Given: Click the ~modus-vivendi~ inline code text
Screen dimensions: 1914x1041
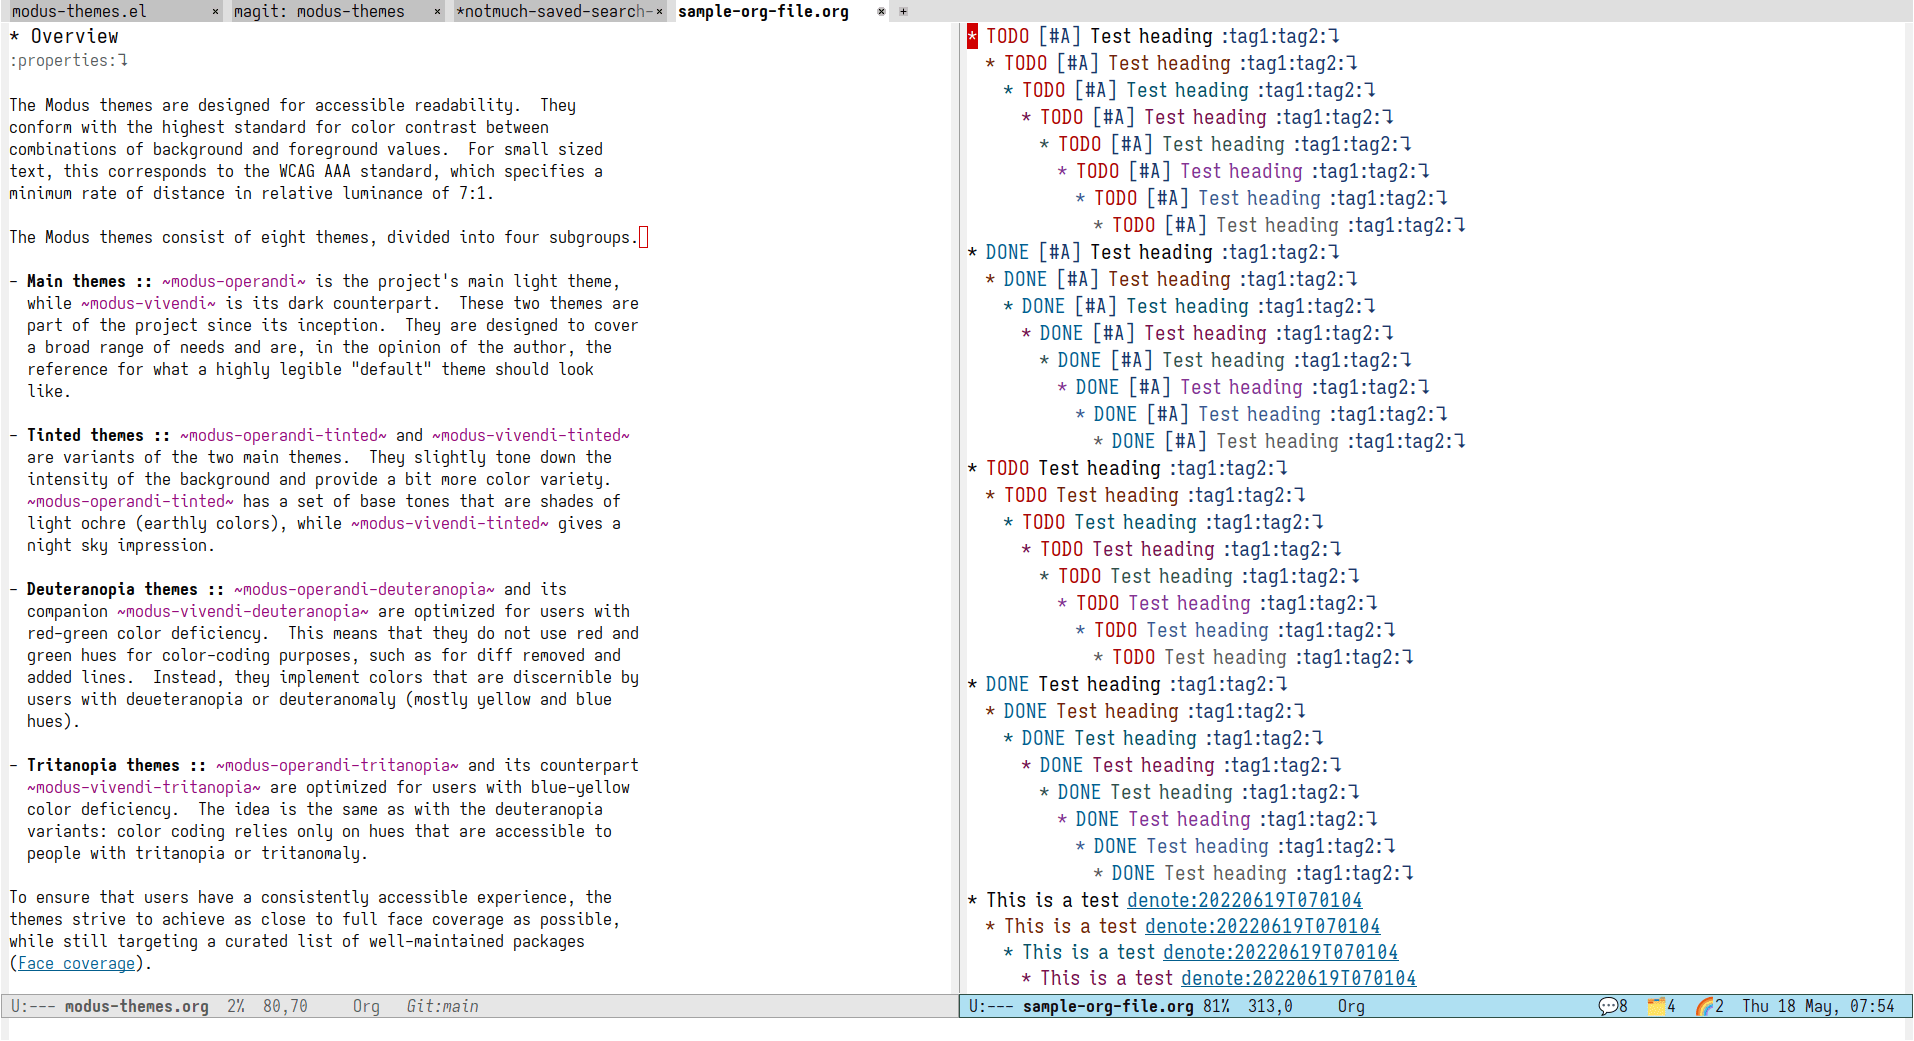Looking at the screenshot, I should pyautogui.click(x=148, y=303).
